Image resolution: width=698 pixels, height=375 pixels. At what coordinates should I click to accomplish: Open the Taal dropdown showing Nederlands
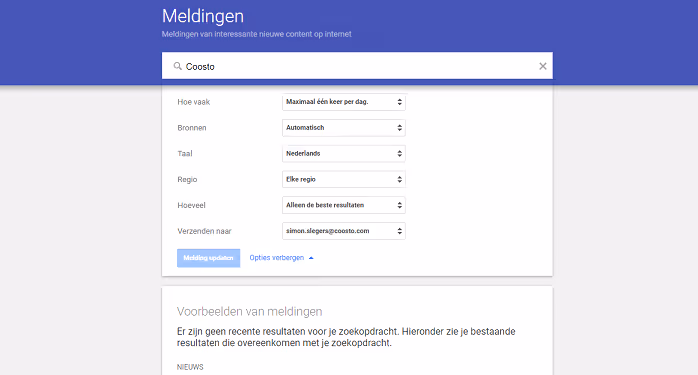tap(344, 154)
